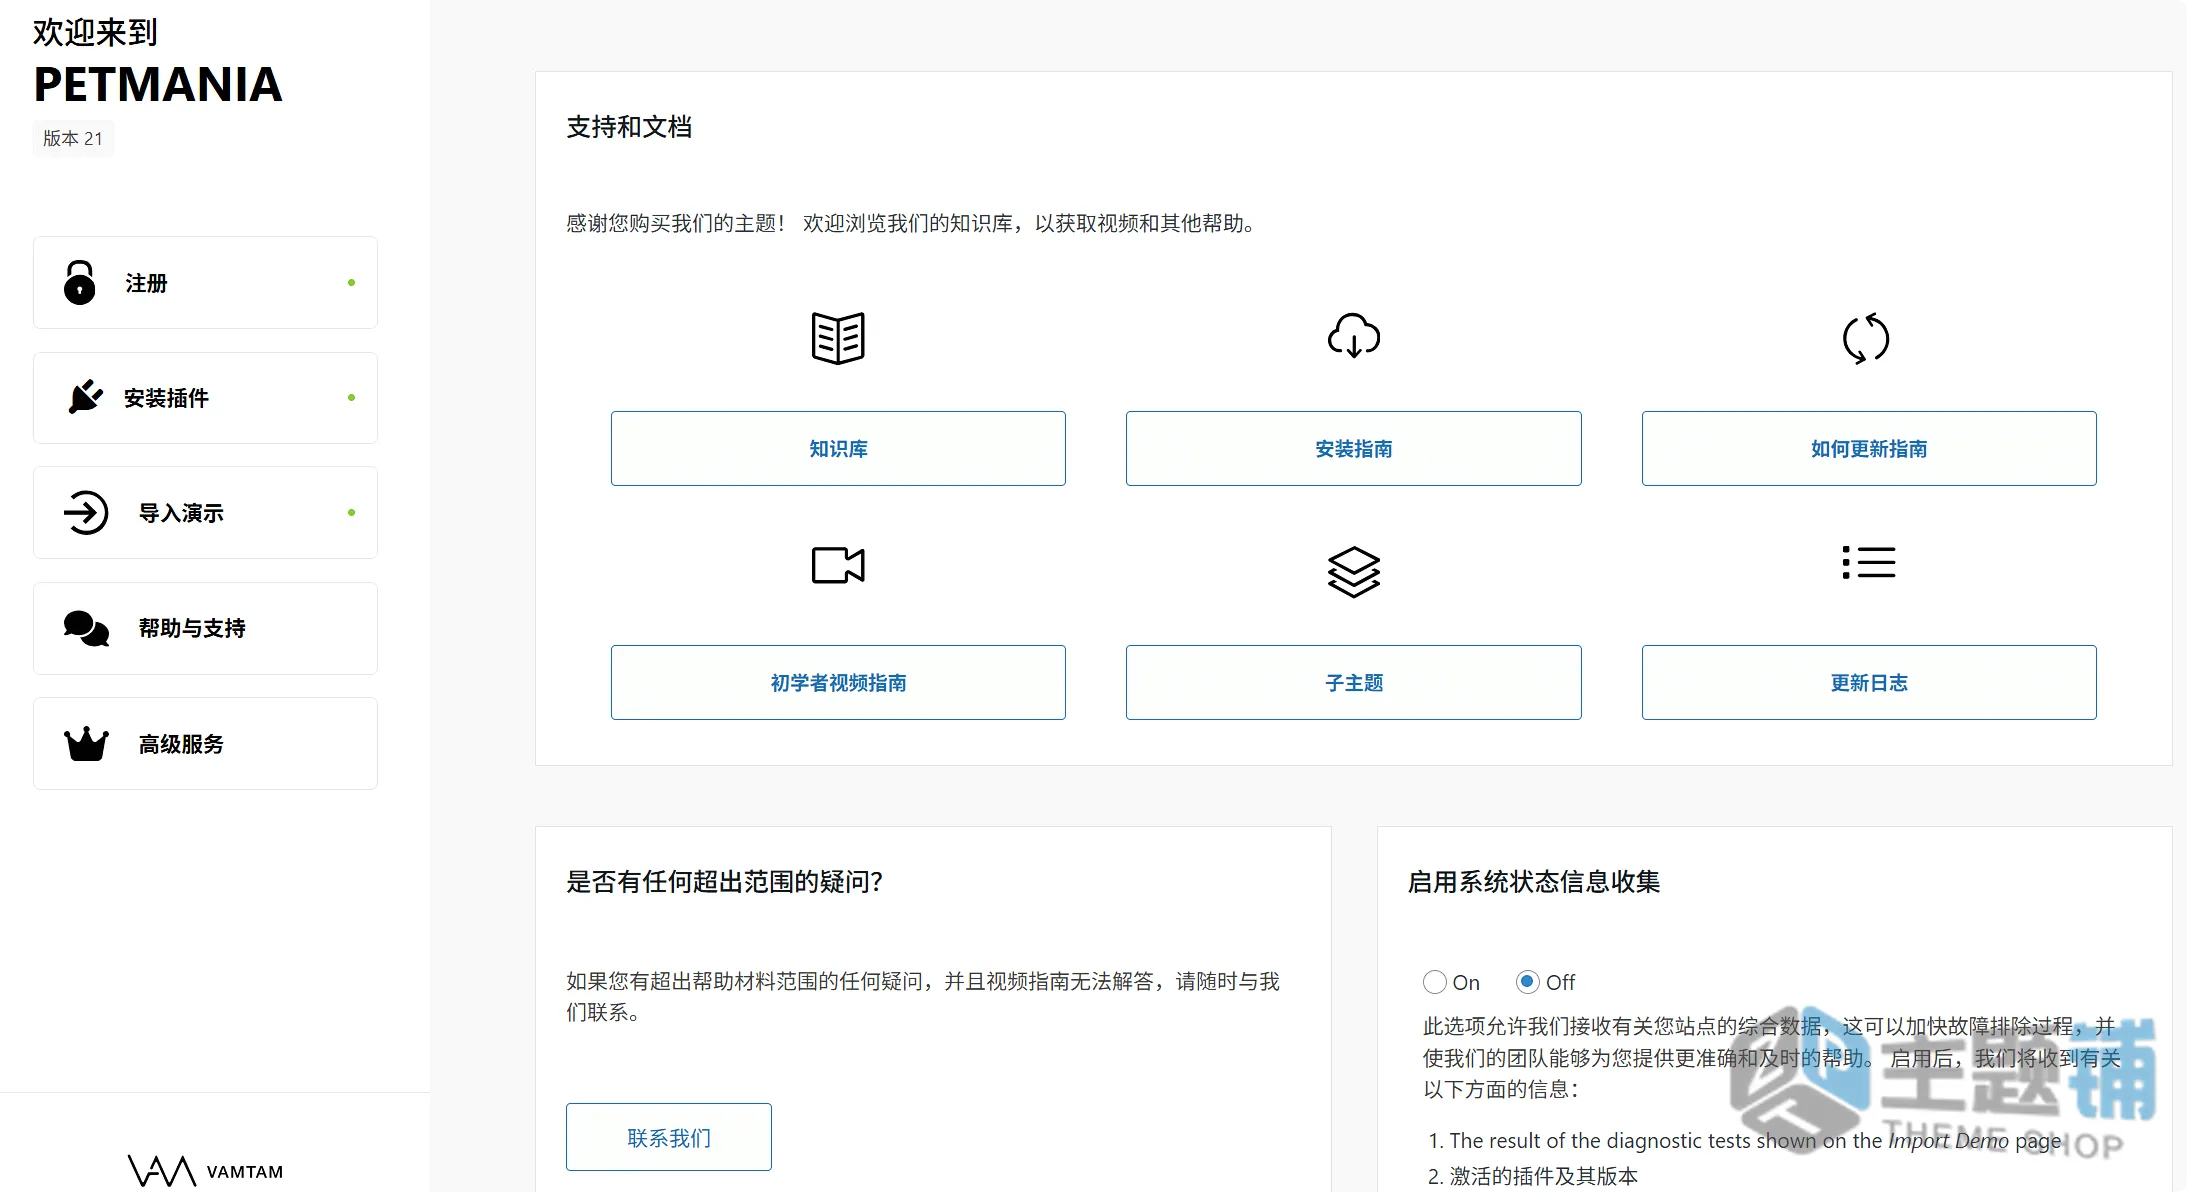Click the list line 激活的插件及其版本

click(x=1544, y=1176)
